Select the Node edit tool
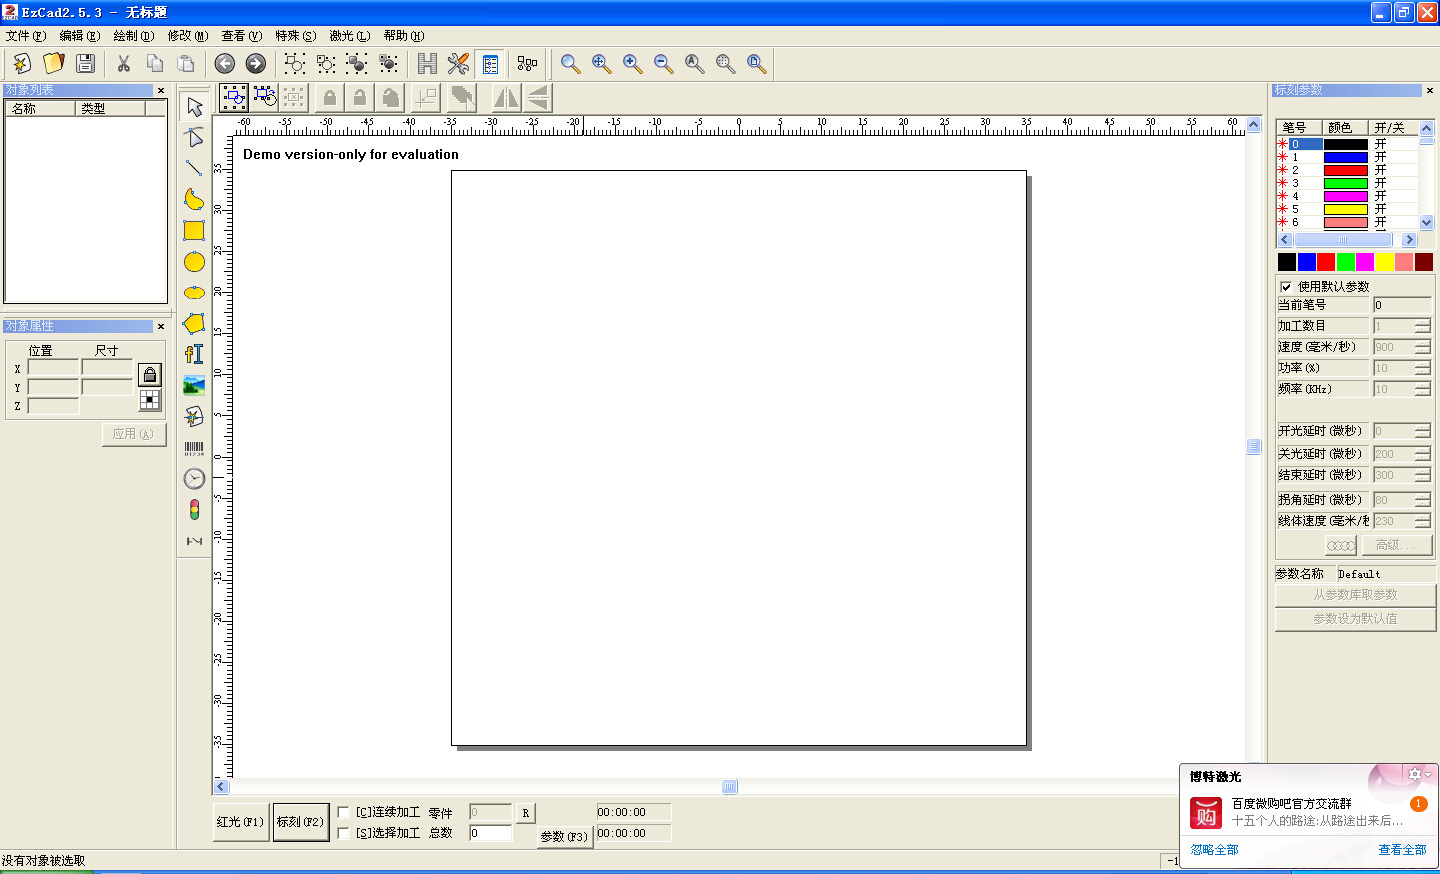The height and width of the screenshot is (874, 1440). point(195,137)
